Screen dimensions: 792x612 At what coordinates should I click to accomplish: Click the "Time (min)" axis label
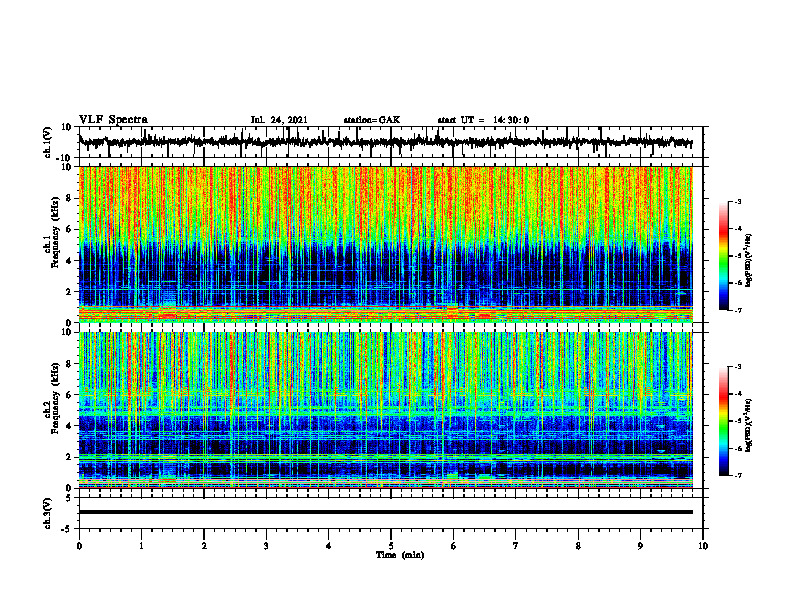point(400,555)
